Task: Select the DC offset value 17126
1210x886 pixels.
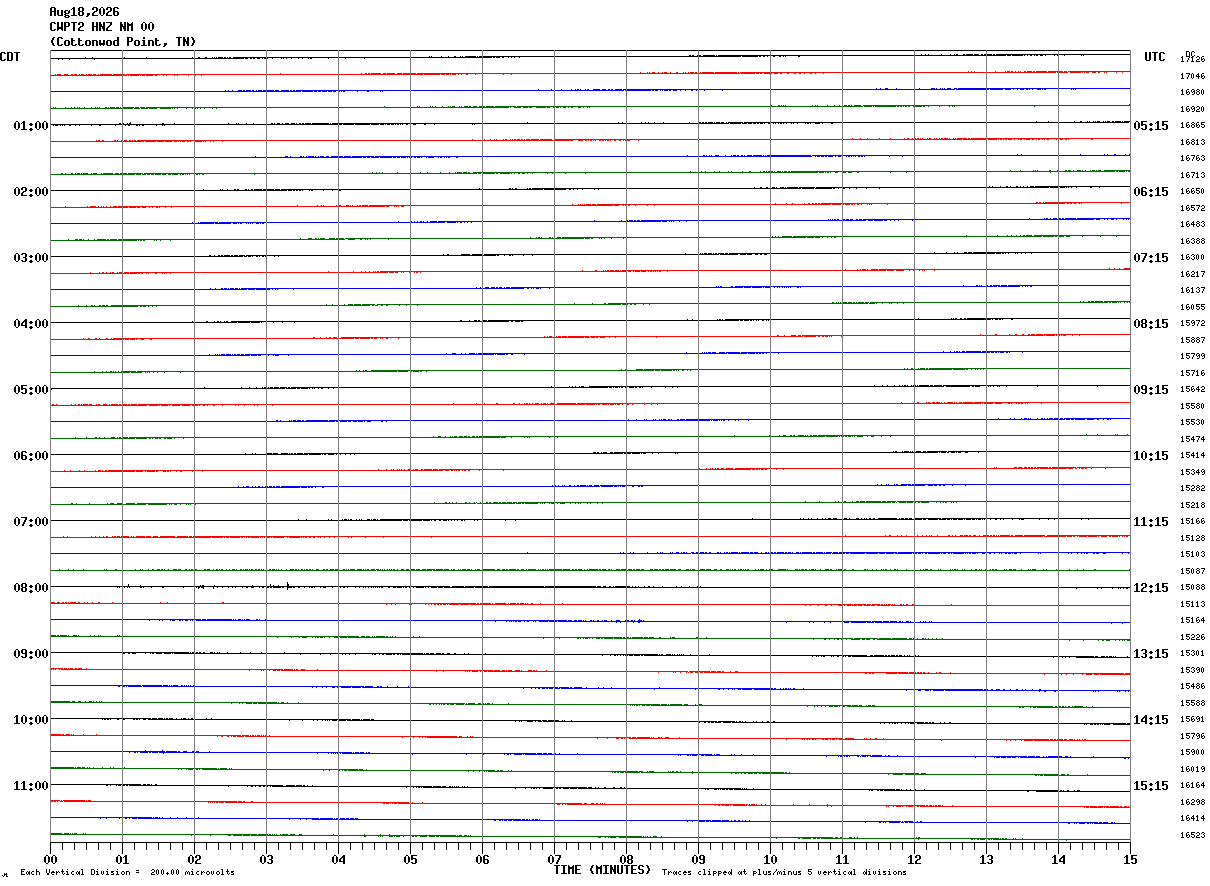Action: pyautogui.click(x=1192, y=60)
